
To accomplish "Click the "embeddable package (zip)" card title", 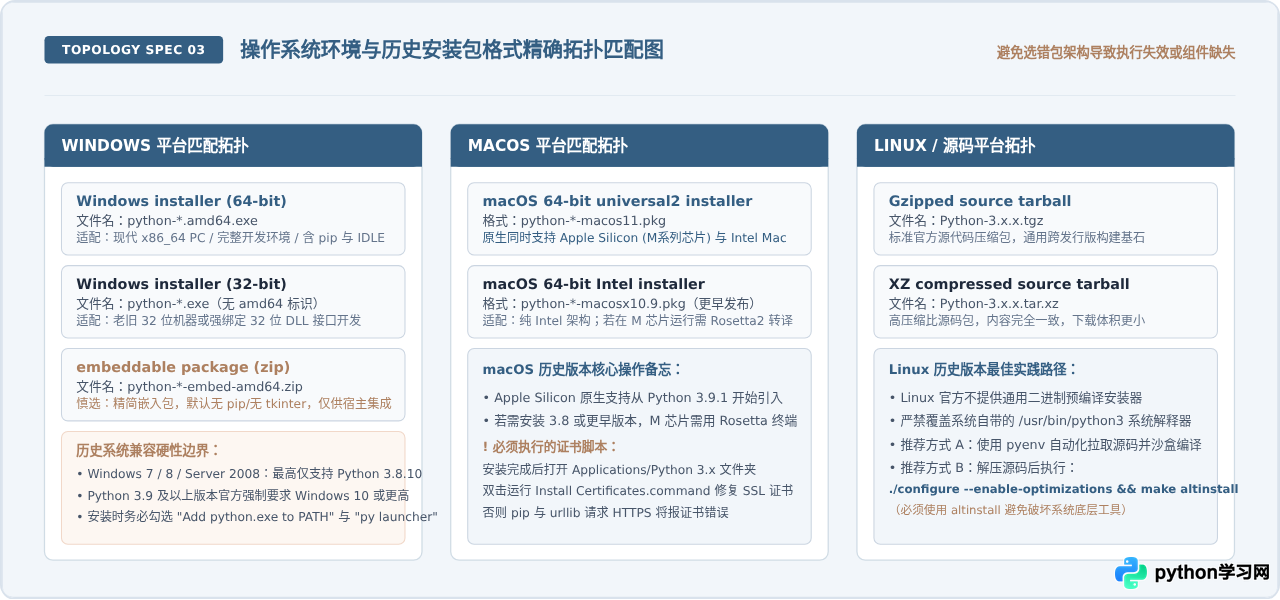I will (183, 367).
